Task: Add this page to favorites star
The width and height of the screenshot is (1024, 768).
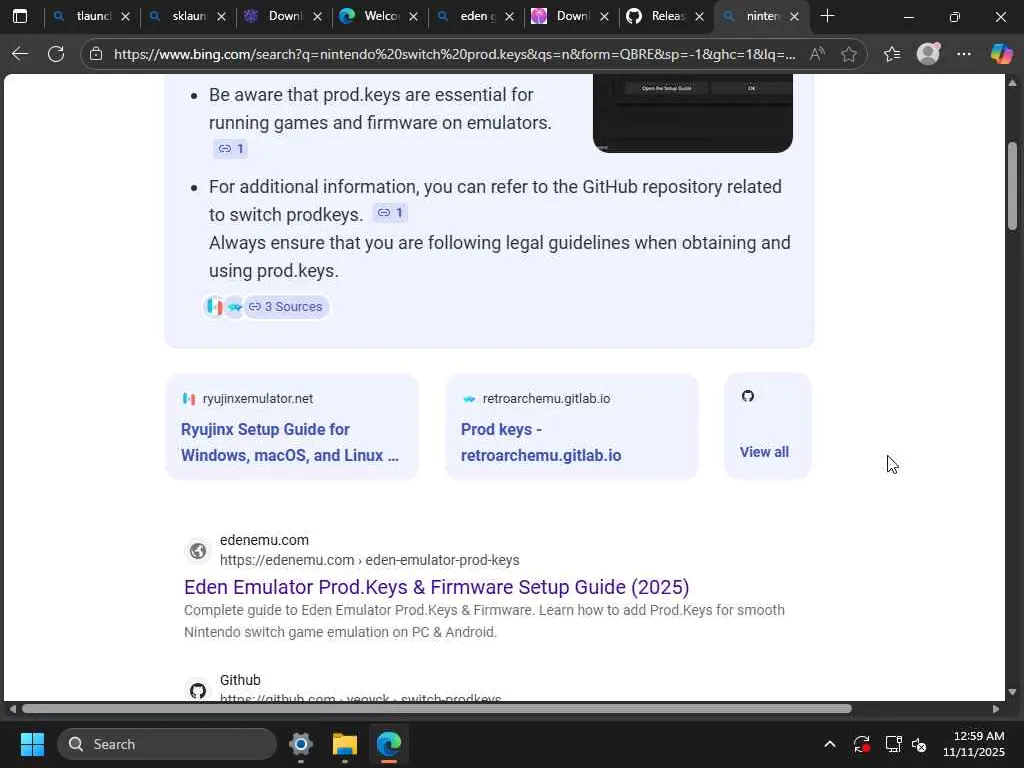Action: pos(849,54)
